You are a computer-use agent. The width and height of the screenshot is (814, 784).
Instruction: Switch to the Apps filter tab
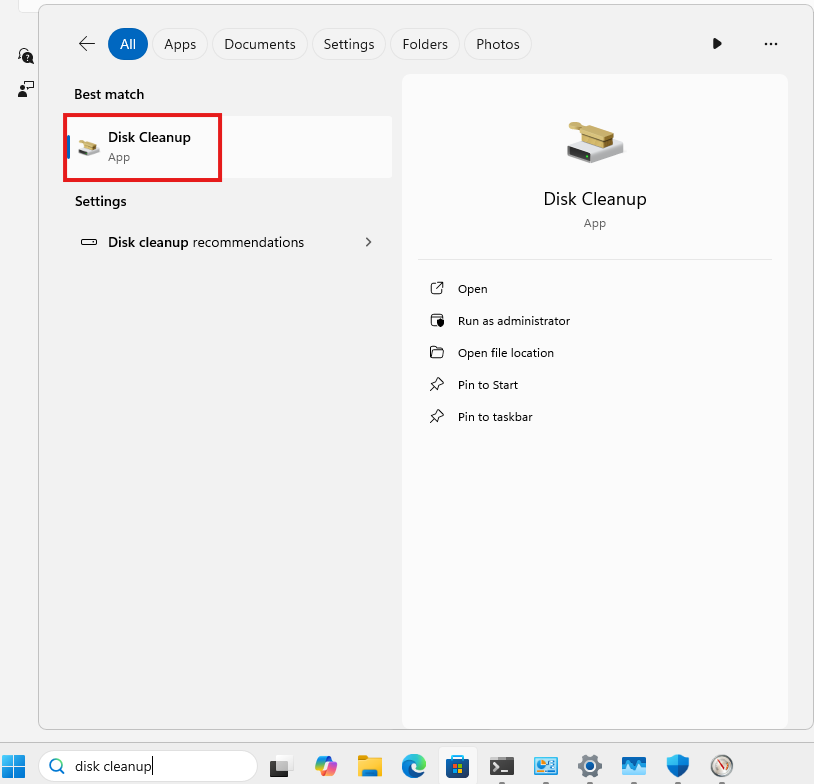pyautogui.click(x=180, y=44)
